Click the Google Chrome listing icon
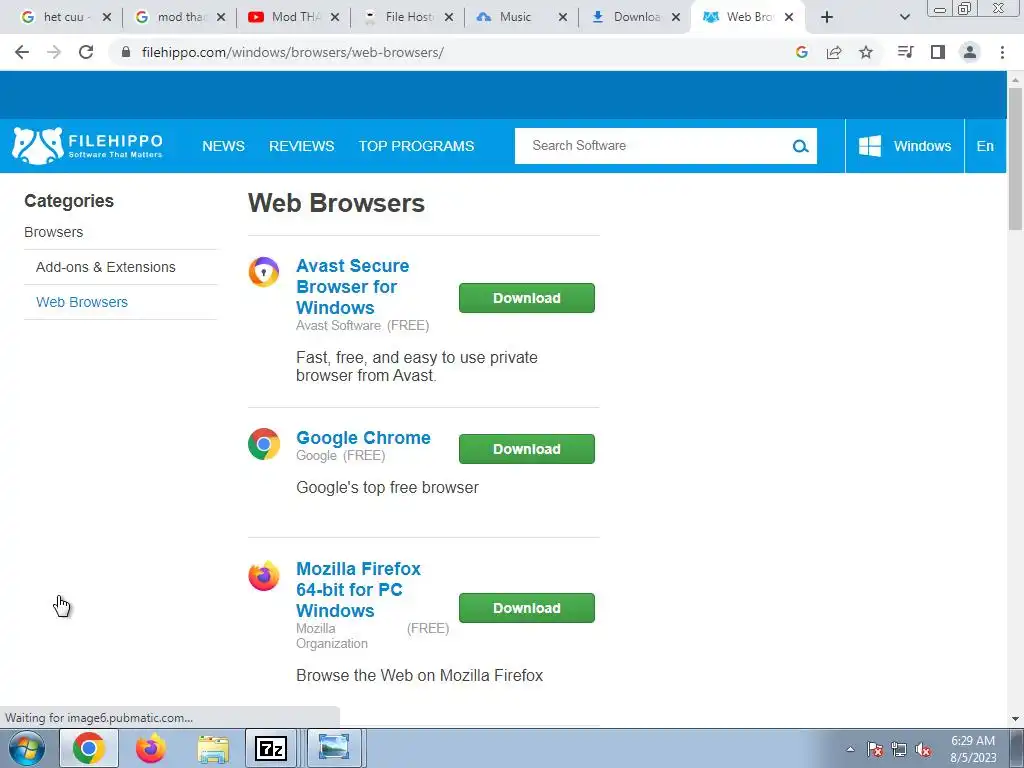 coord(264,444)
